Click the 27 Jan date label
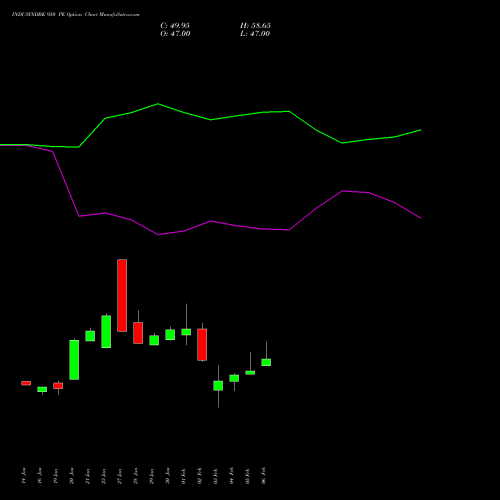Image resolution: width=500 pixels, height=500 pixels. pyautogui.click(x=120, y=476)
